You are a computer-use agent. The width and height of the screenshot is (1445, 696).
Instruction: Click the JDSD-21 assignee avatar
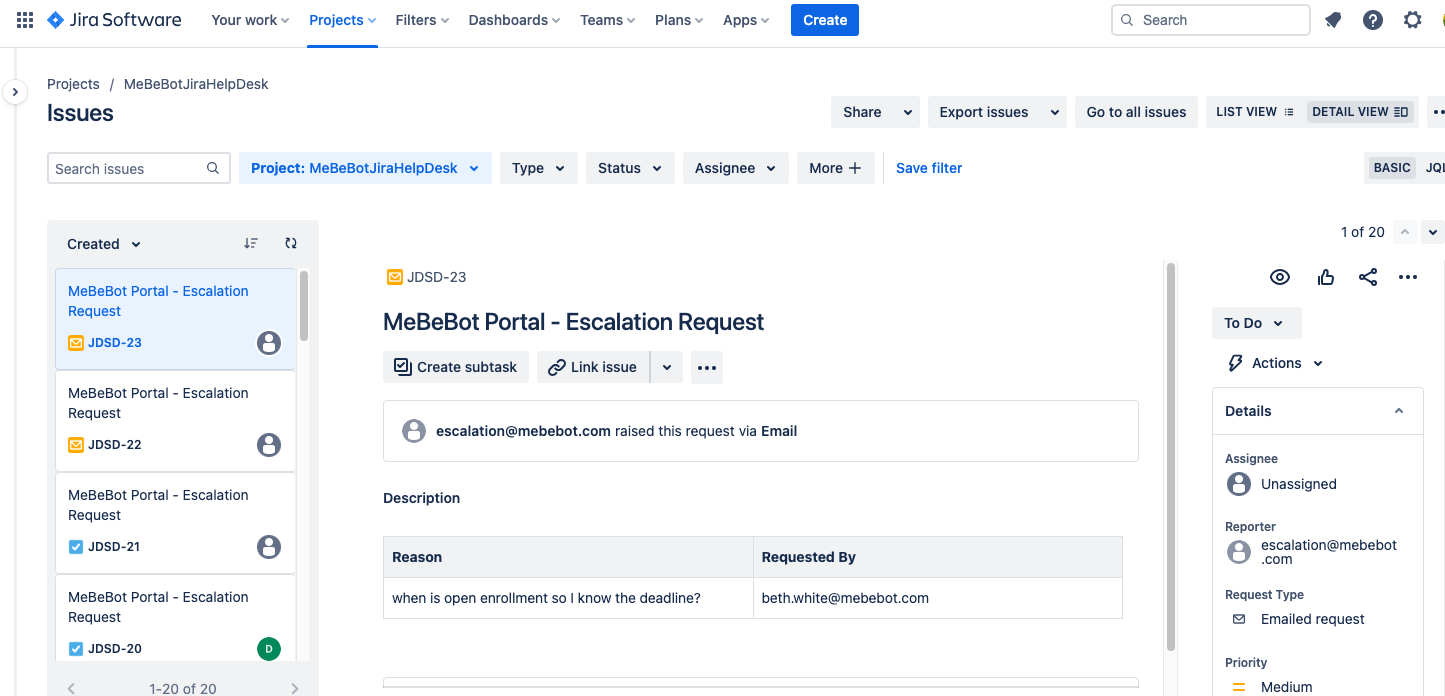269,547
